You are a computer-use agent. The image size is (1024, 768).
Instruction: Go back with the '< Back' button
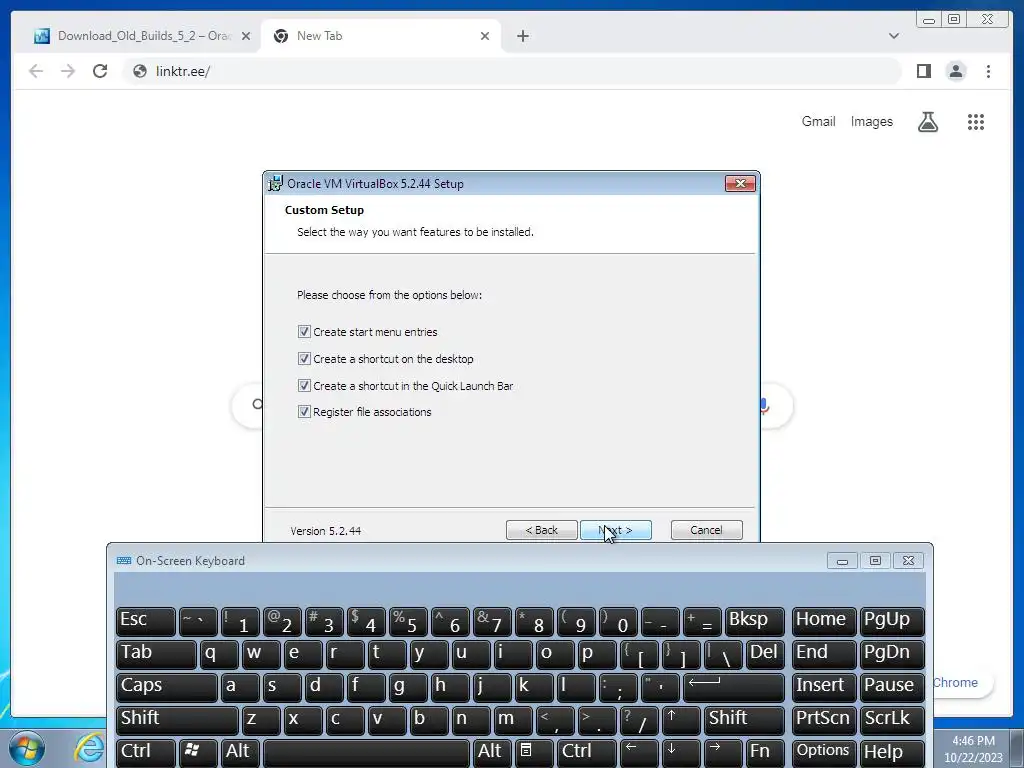pos(541,530)
